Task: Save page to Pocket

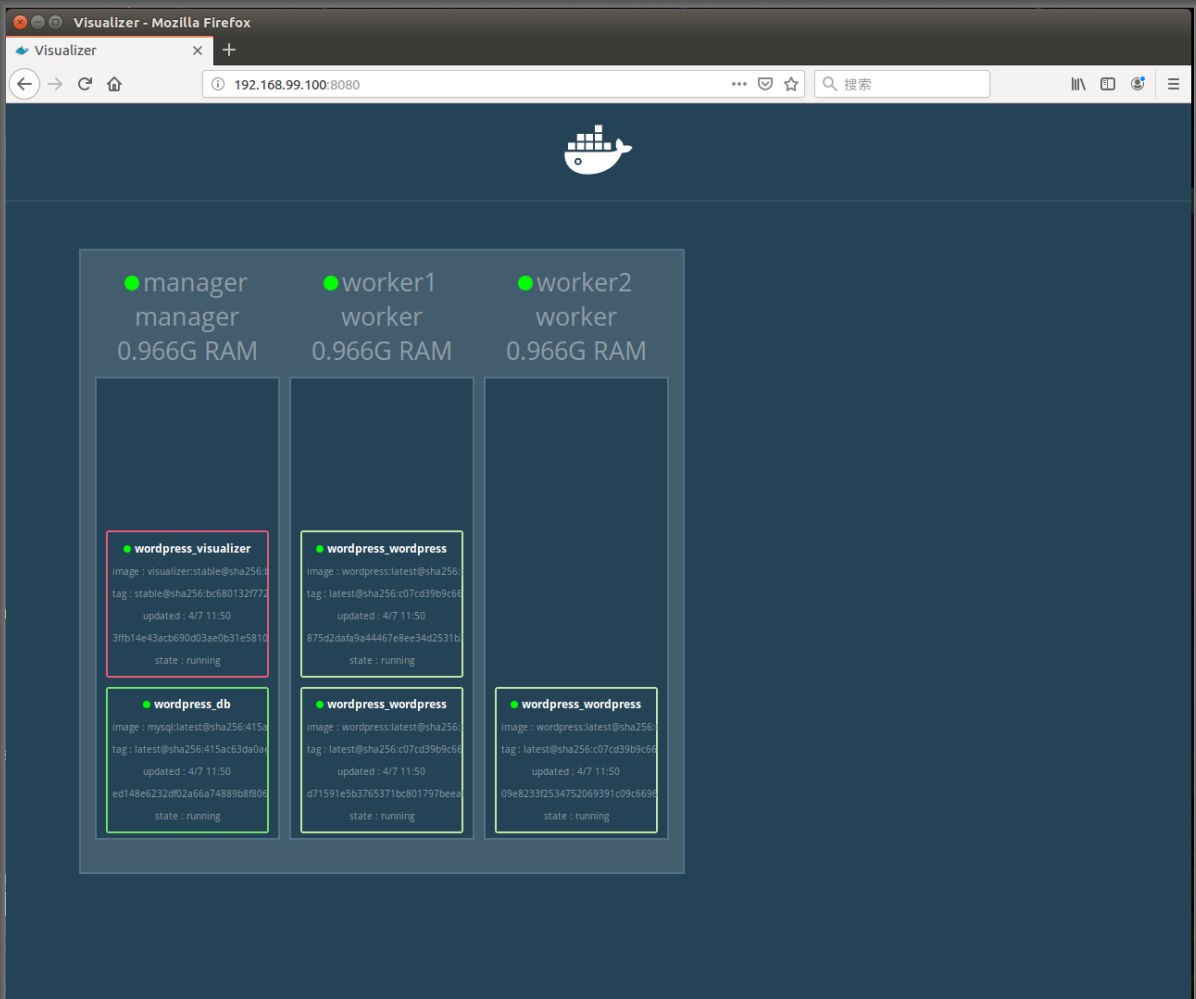Action: (x=765, y=84)
